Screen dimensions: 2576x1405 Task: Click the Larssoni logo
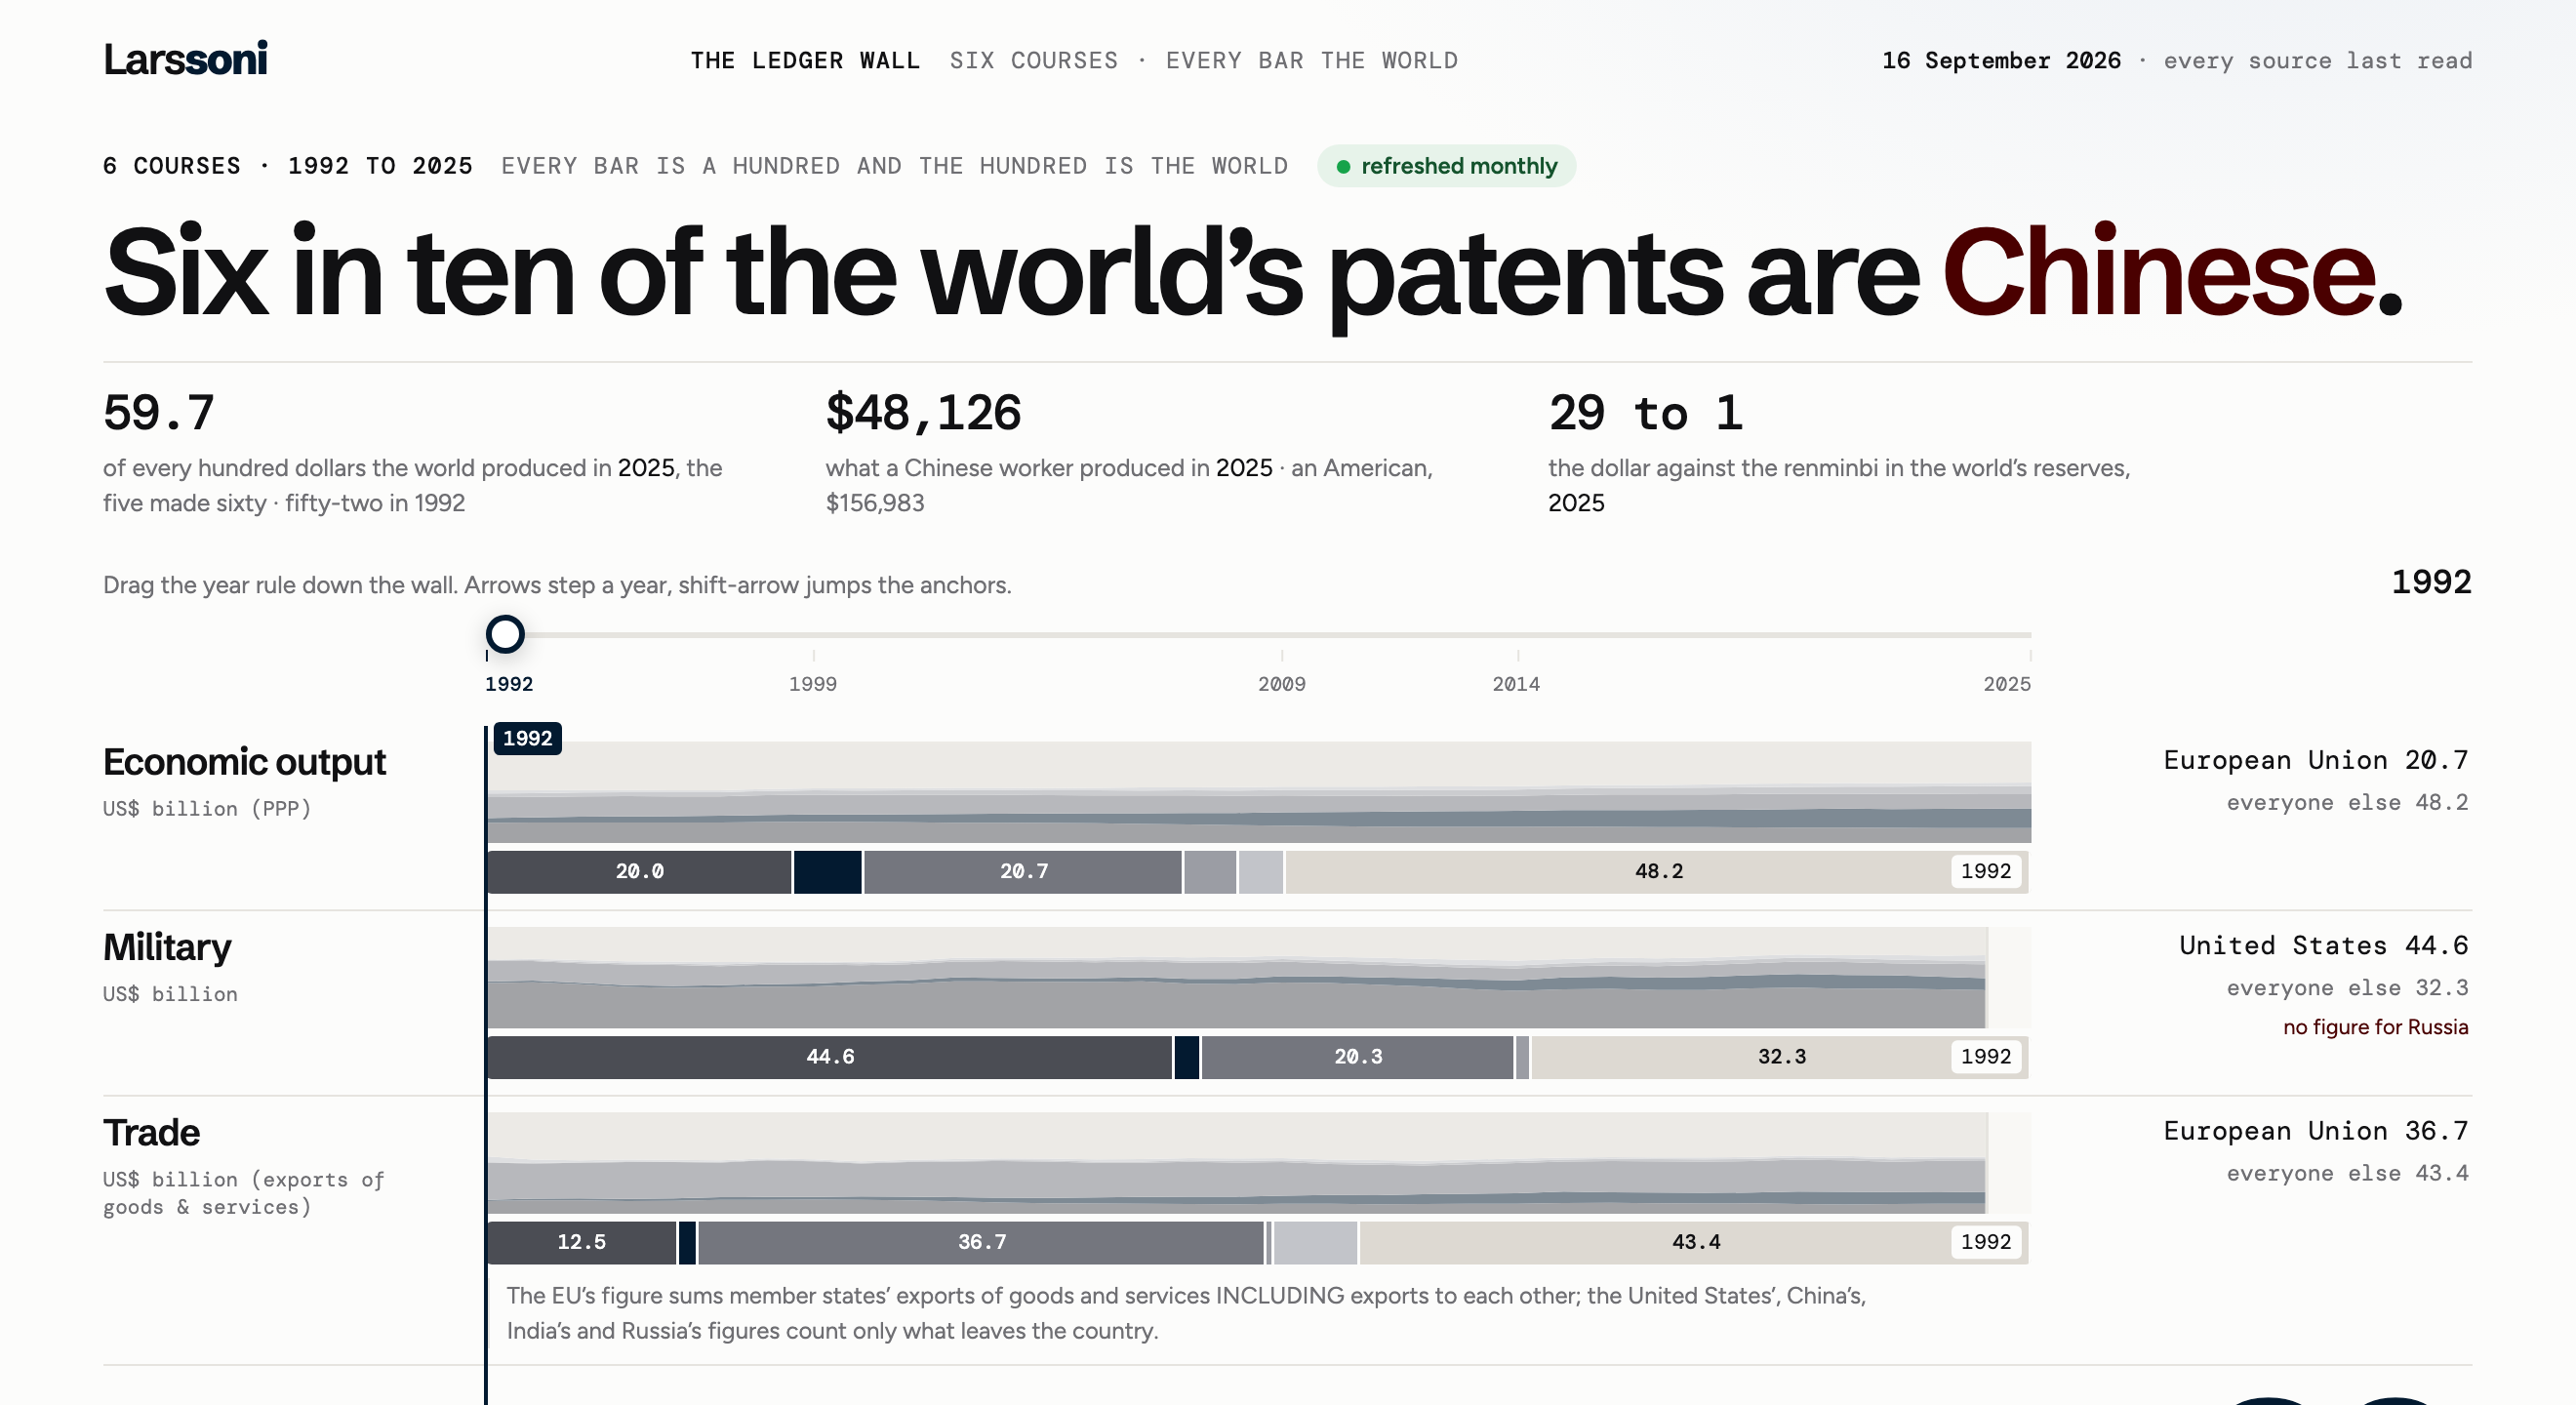tap(185, 59)
